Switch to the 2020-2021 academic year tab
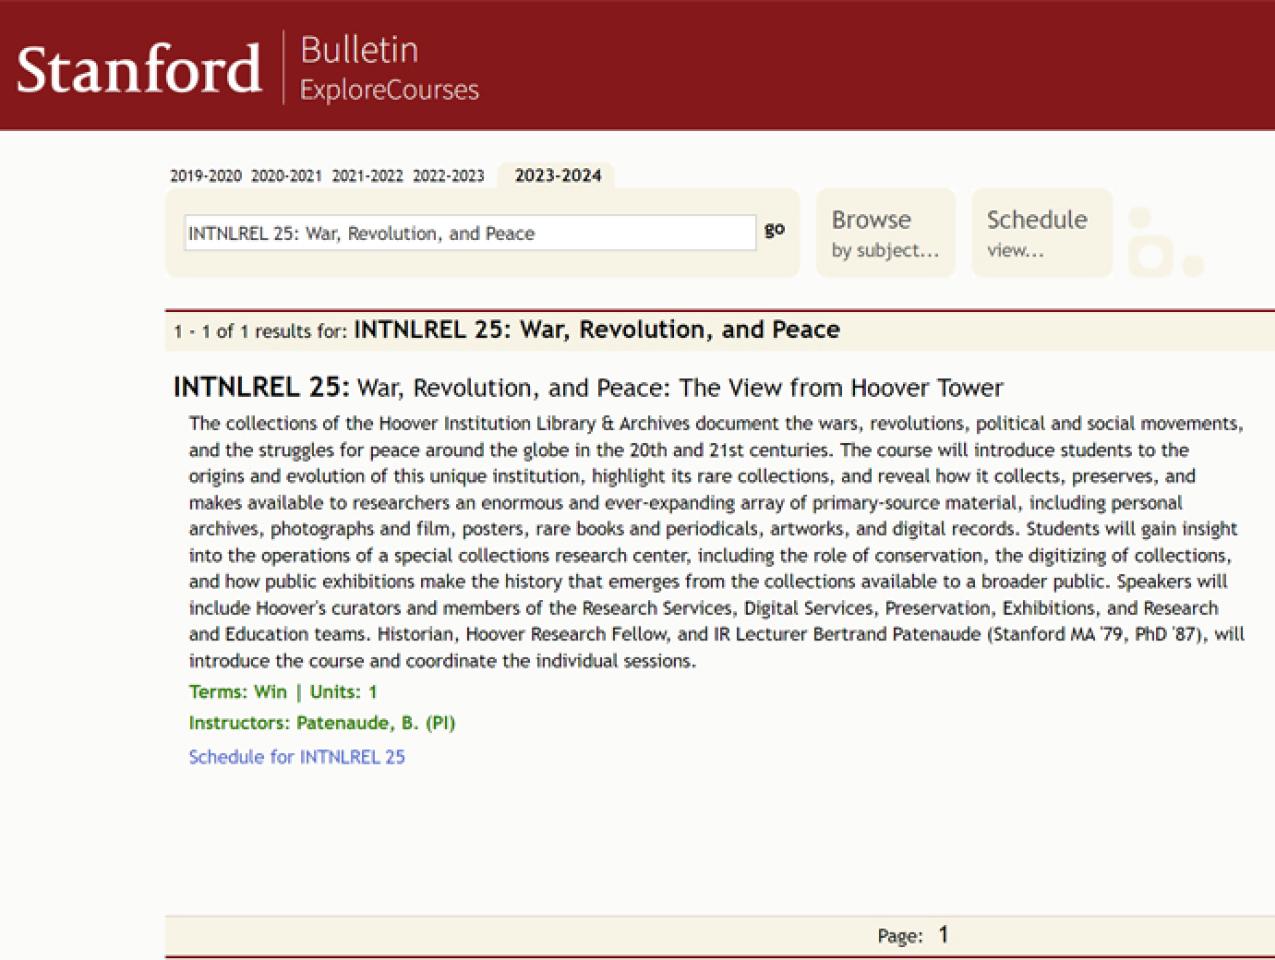The height and width of the screenshot is (960, 1275). tap(287, 176)
